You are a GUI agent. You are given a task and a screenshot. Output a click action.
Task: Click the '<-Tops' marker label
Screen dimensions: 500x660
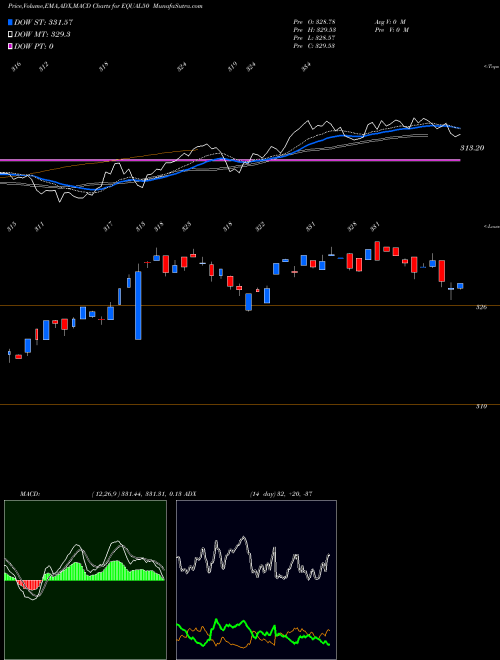[491, 67]
